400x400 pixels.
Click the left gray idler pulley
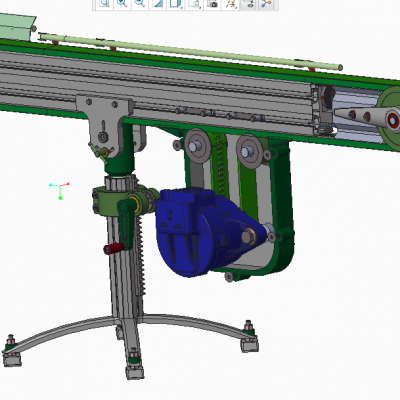tap(198, 146)
